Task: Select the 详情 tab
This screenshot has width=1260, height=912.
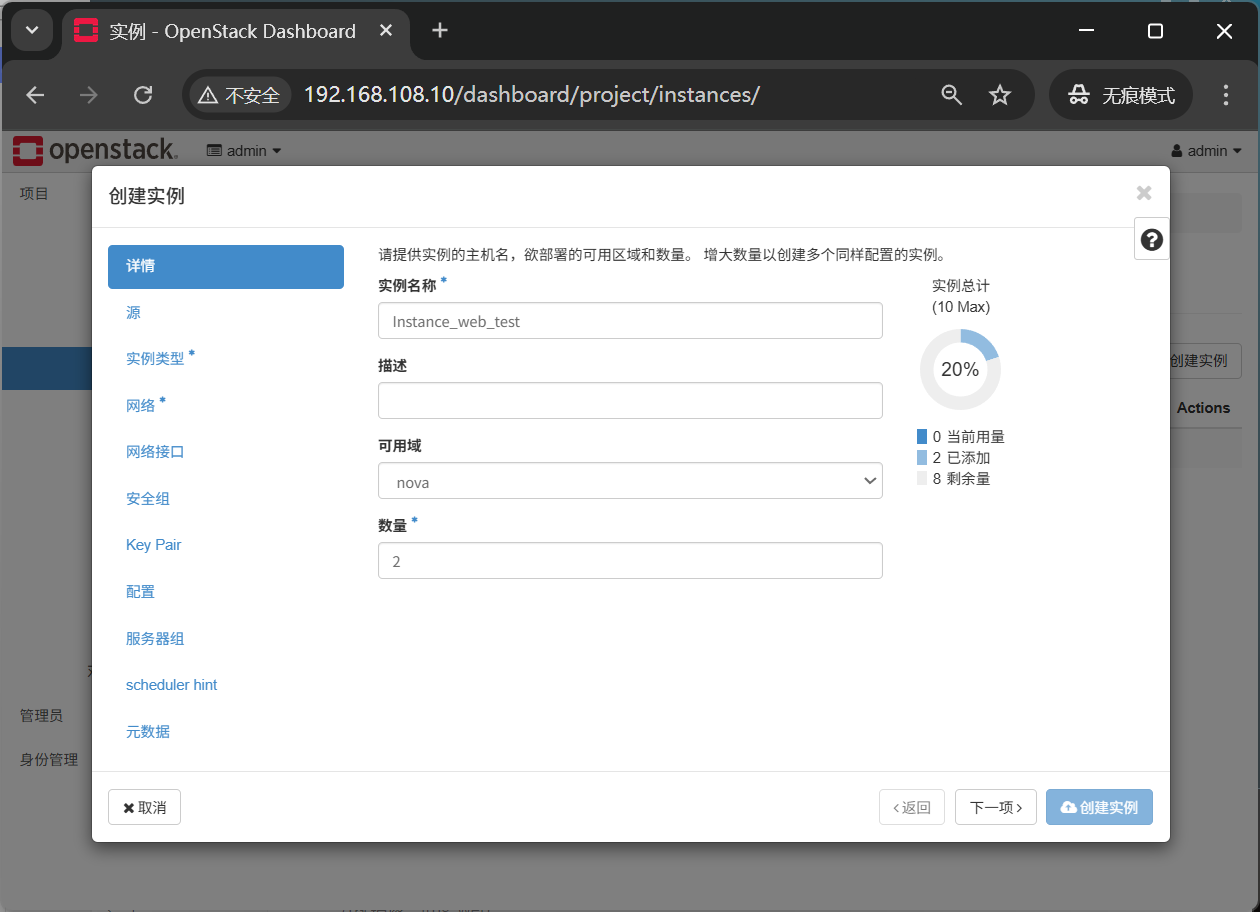Action: point(226,267)
